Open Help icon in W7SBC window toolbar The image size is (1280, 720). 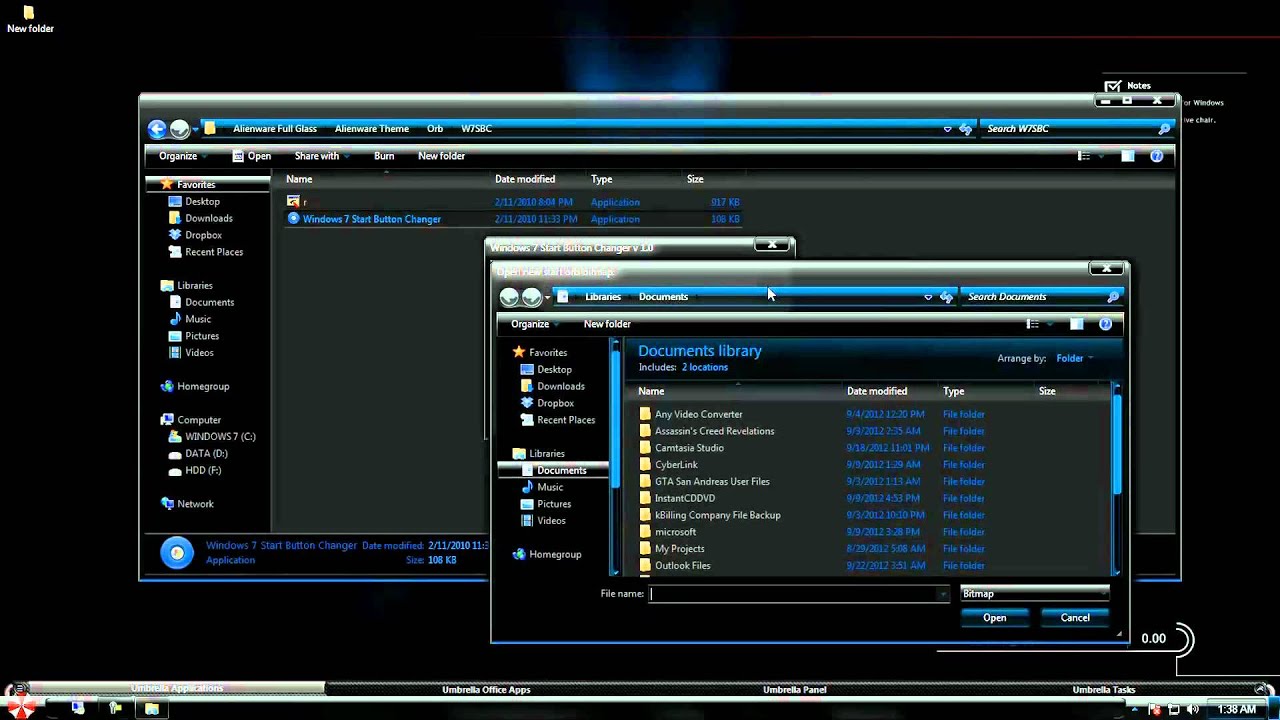point(1157,156)
